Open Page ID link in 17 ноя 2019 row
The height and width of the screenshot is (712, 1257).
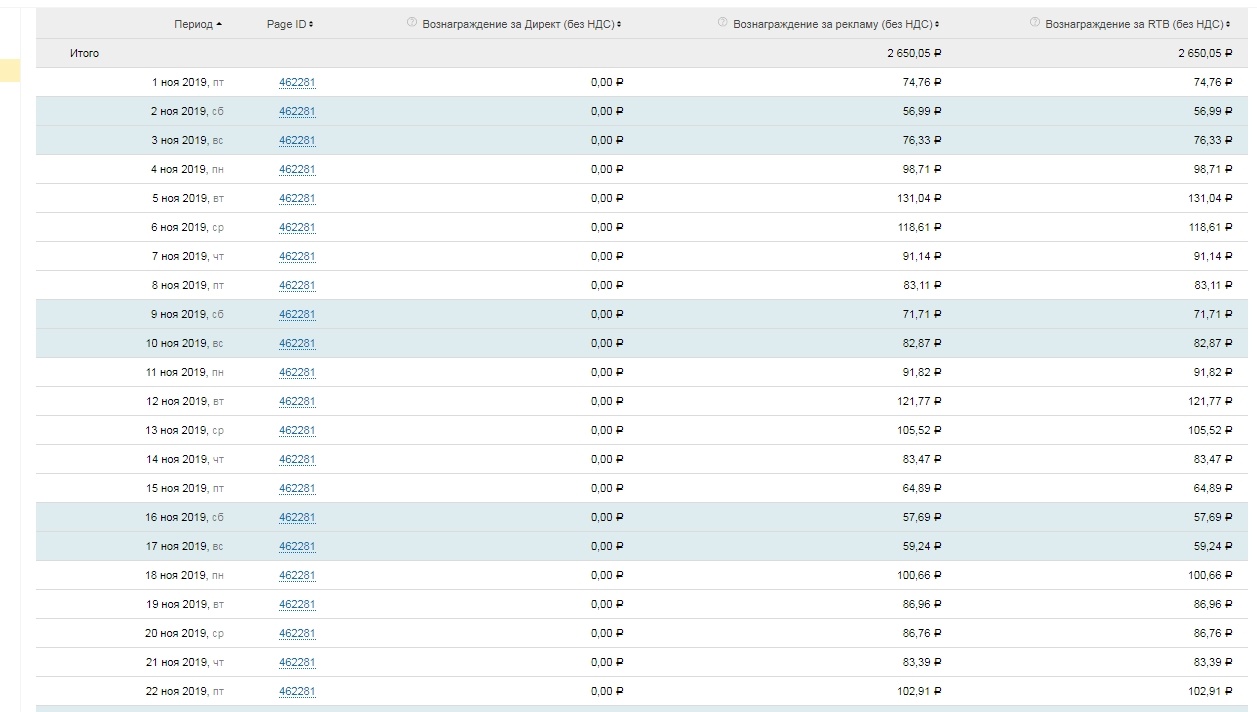click(x=297, y=547)
